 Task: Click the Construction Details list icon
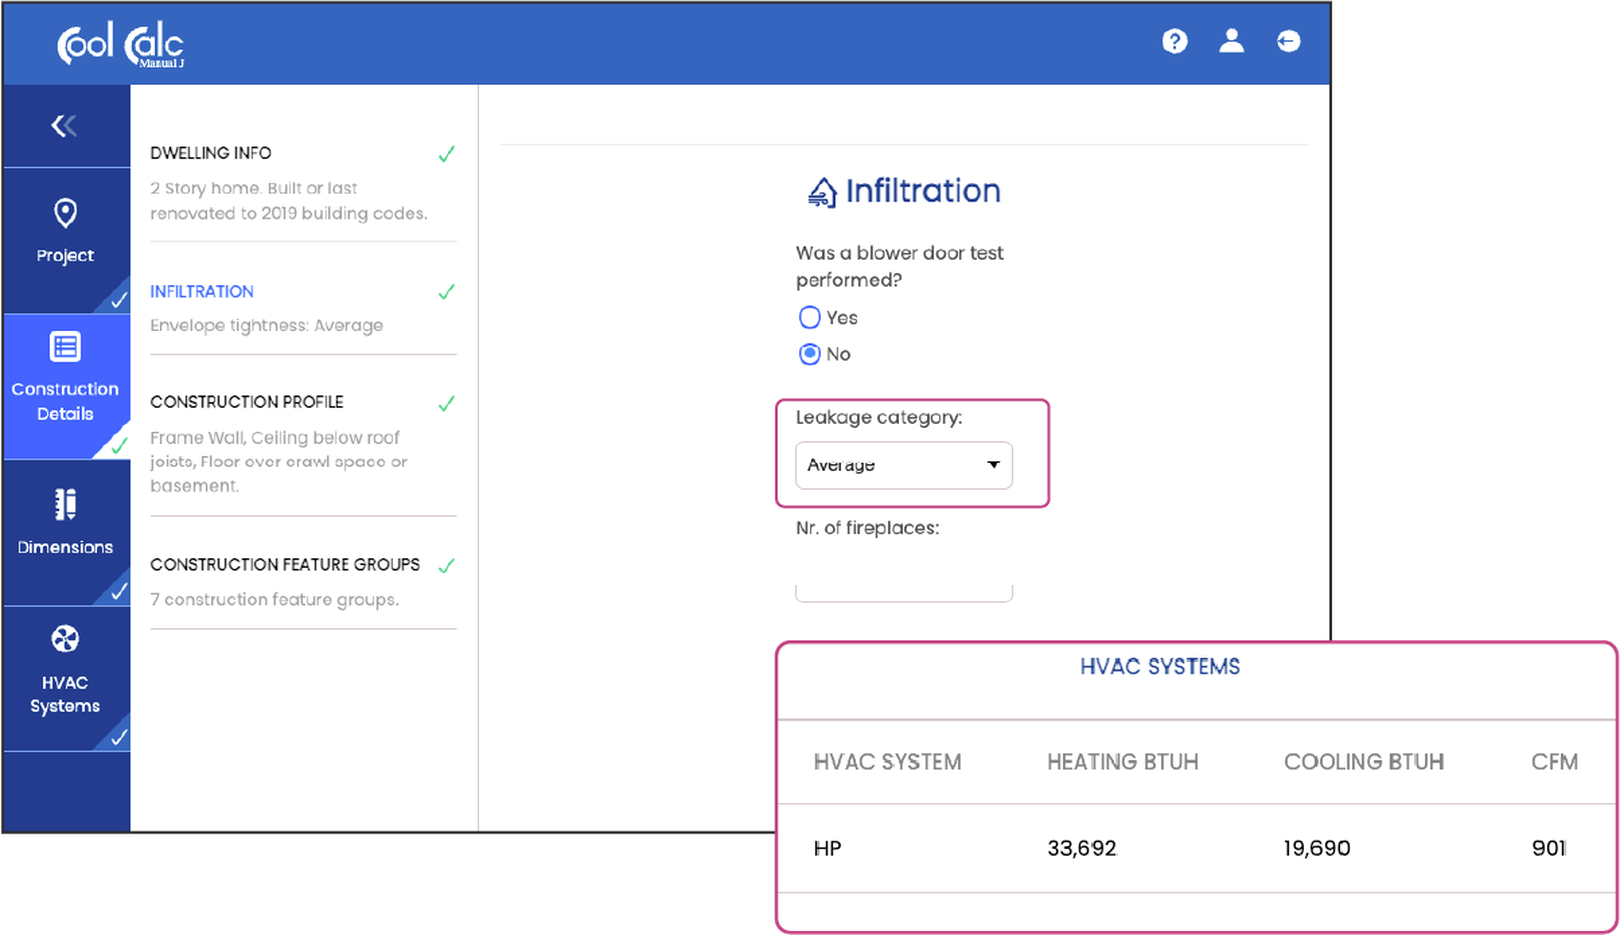[x=65, y=347]
